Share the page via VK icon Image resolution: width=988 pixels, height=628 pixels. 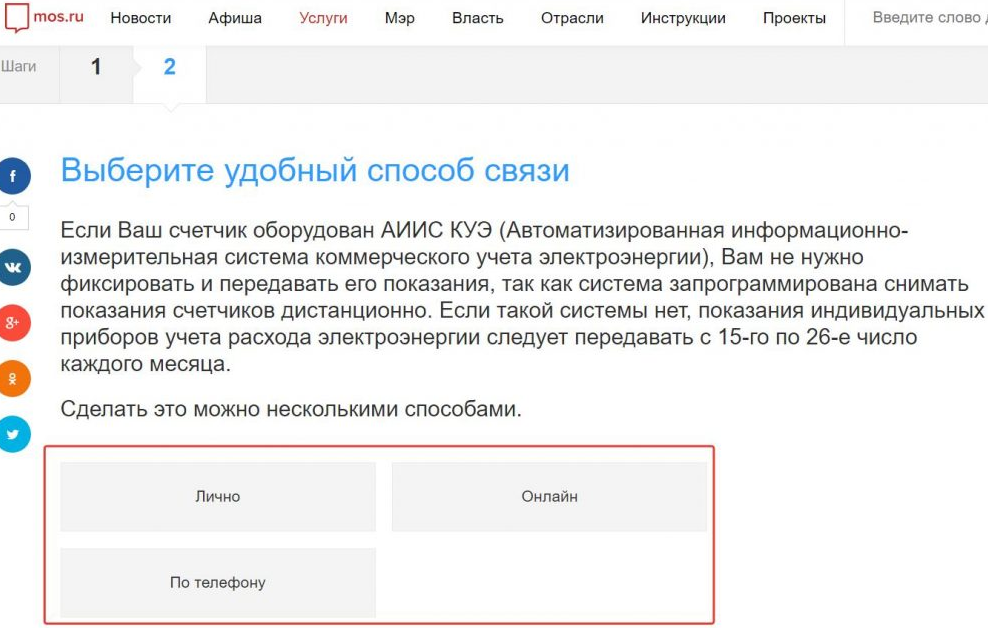tap(14, 268)
